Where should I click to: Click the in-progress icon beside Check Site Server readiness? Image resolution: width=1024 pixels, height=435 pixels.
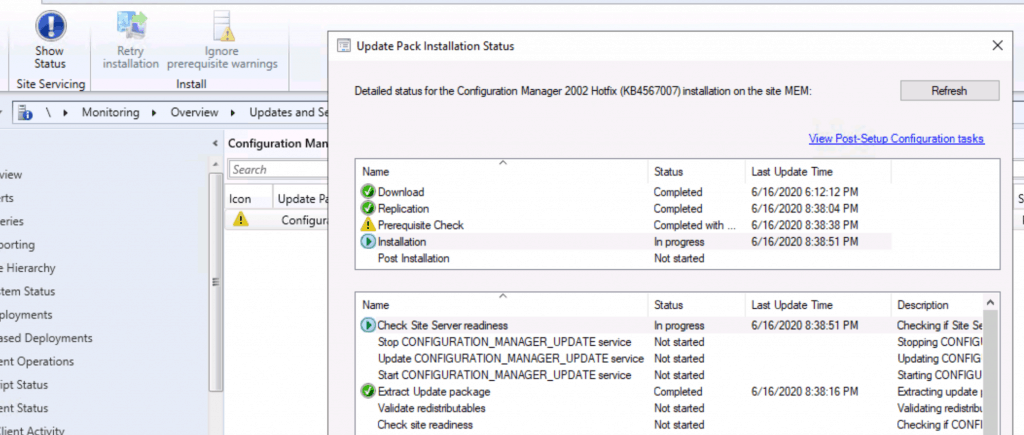(x=368, y=325)
